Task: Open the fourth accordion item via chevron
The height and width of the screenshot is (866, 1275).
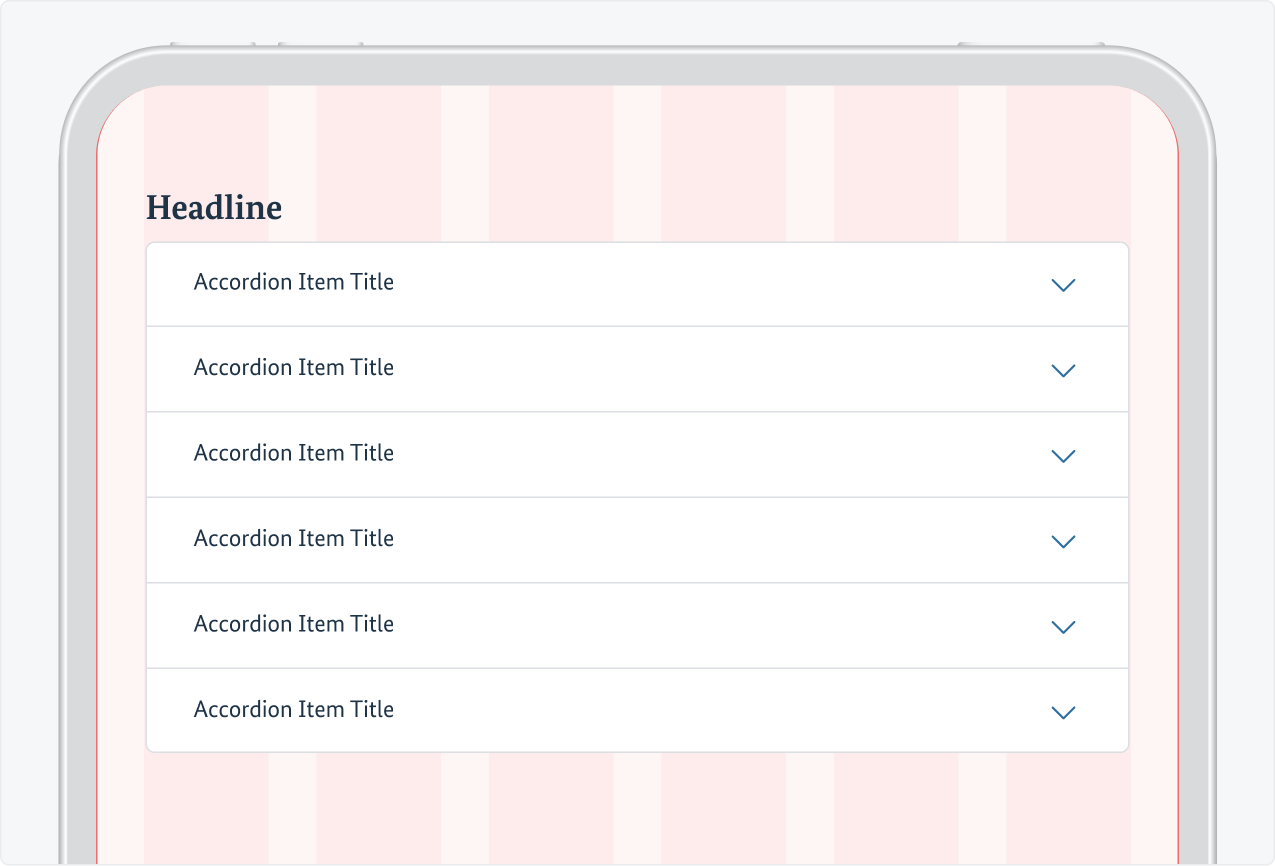Action: (1063, 542)
